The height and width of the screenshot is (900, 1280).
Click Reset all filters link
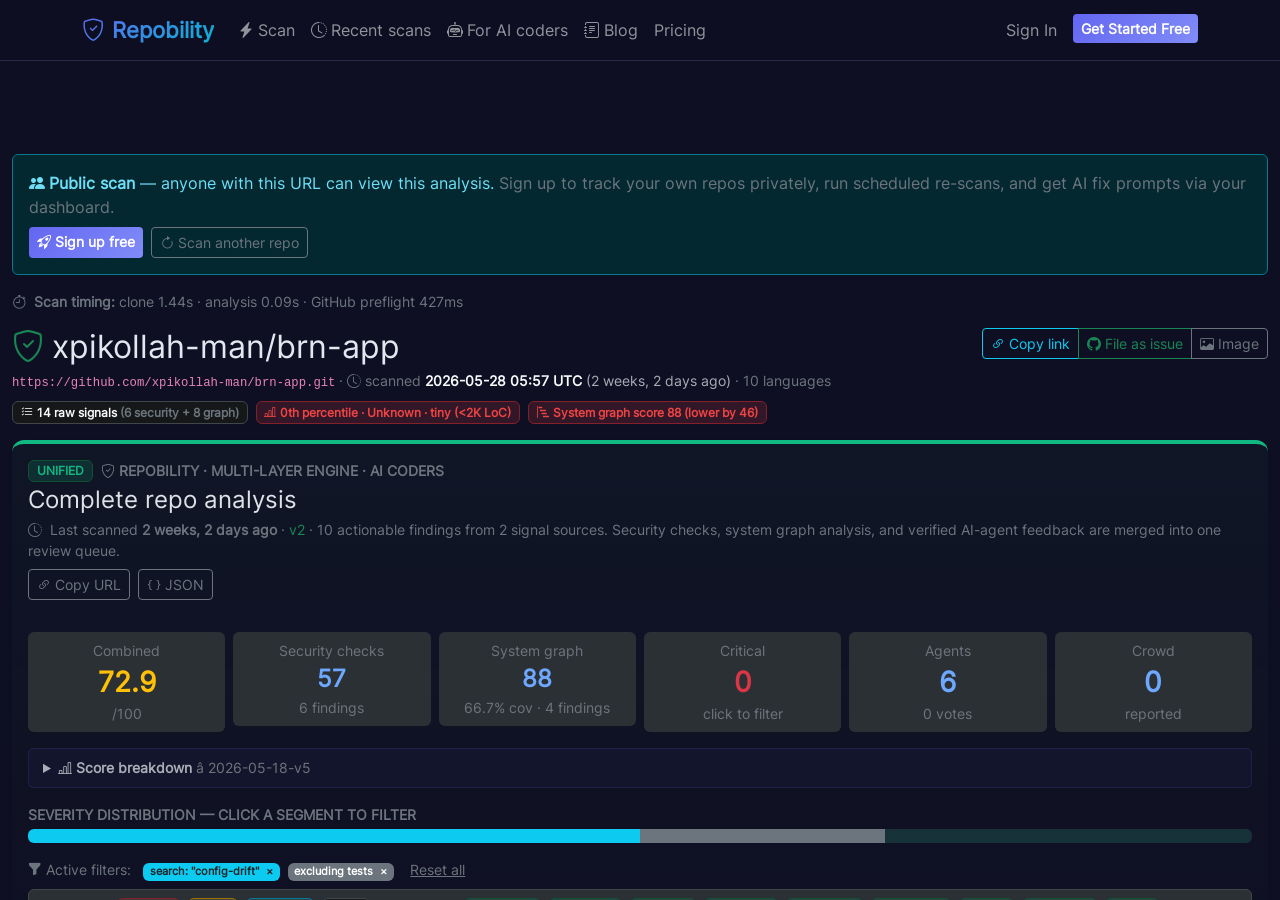point(437,870)
